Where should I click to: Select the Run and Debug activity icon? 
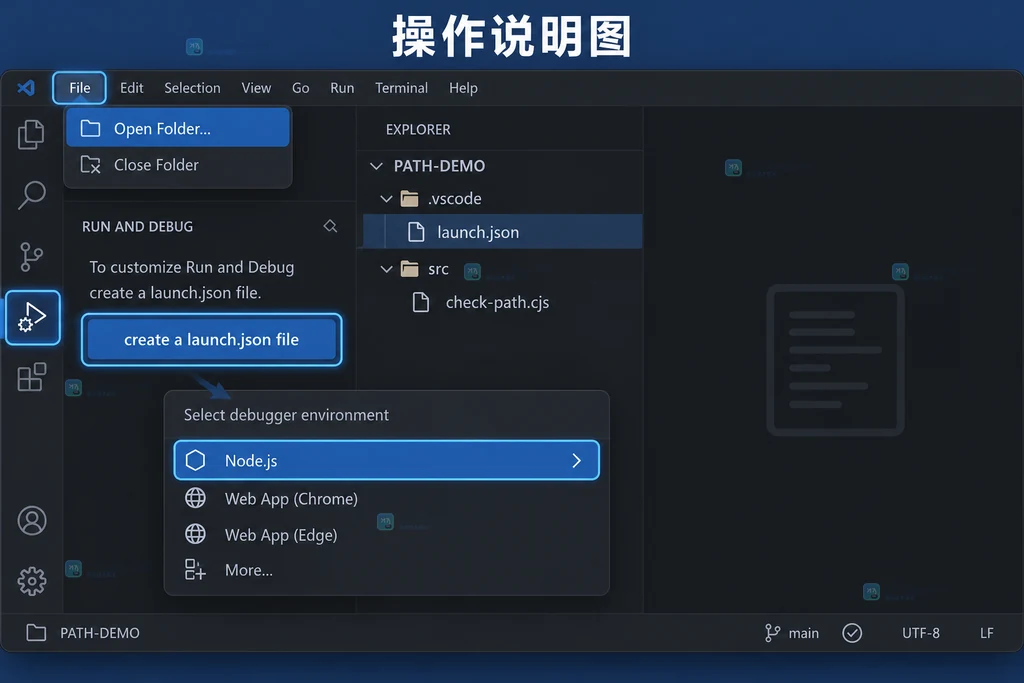tap(33, 317)
